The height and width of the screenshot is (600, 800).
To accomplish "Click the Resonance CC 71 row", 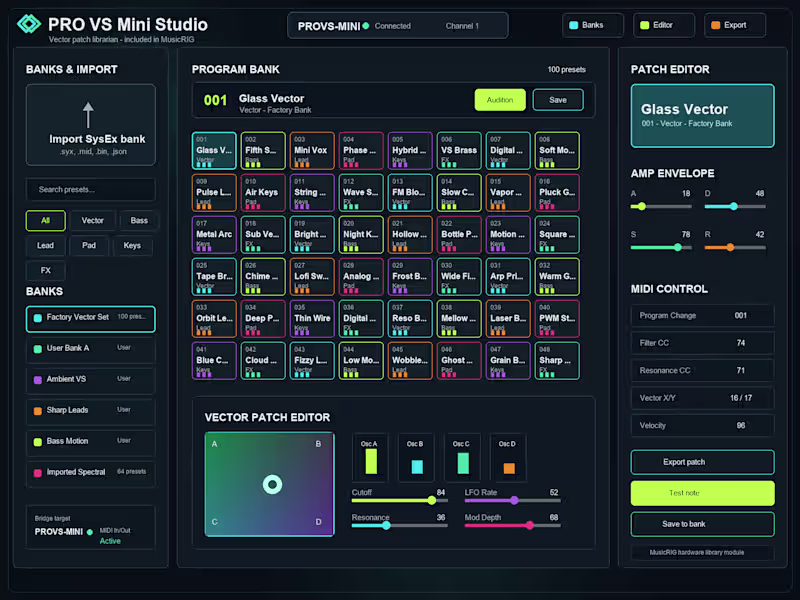I will pos(702,371).
